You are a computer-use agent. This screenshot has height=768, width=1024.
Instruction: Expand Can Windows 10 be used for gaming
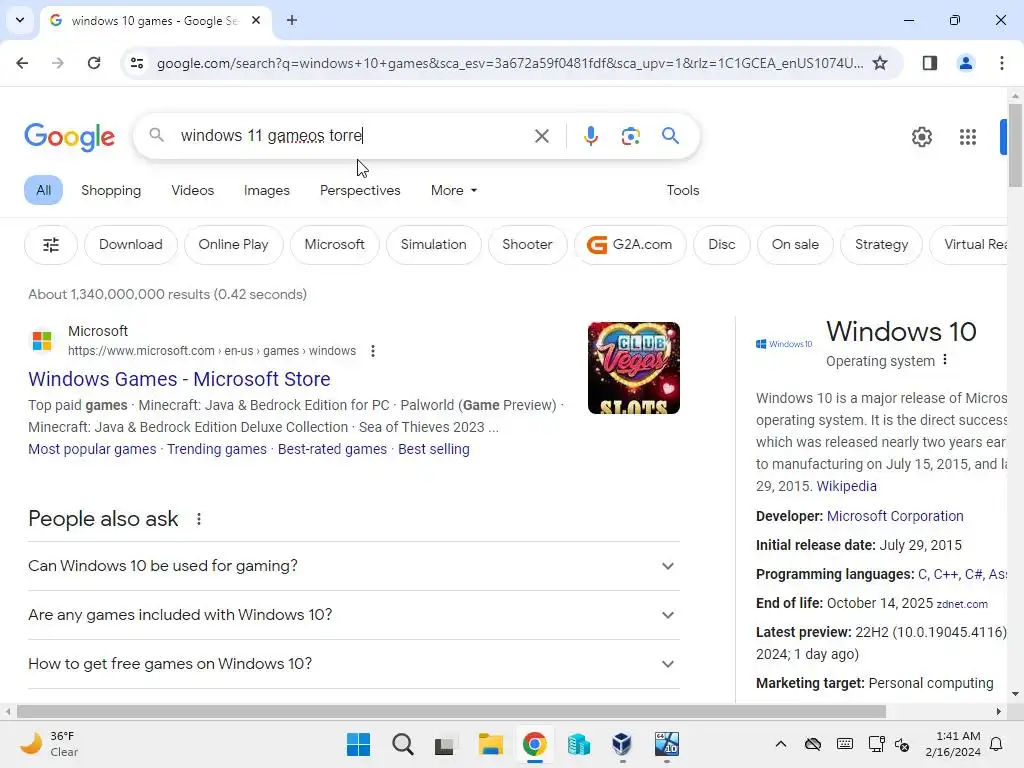(x=353, y=566)
